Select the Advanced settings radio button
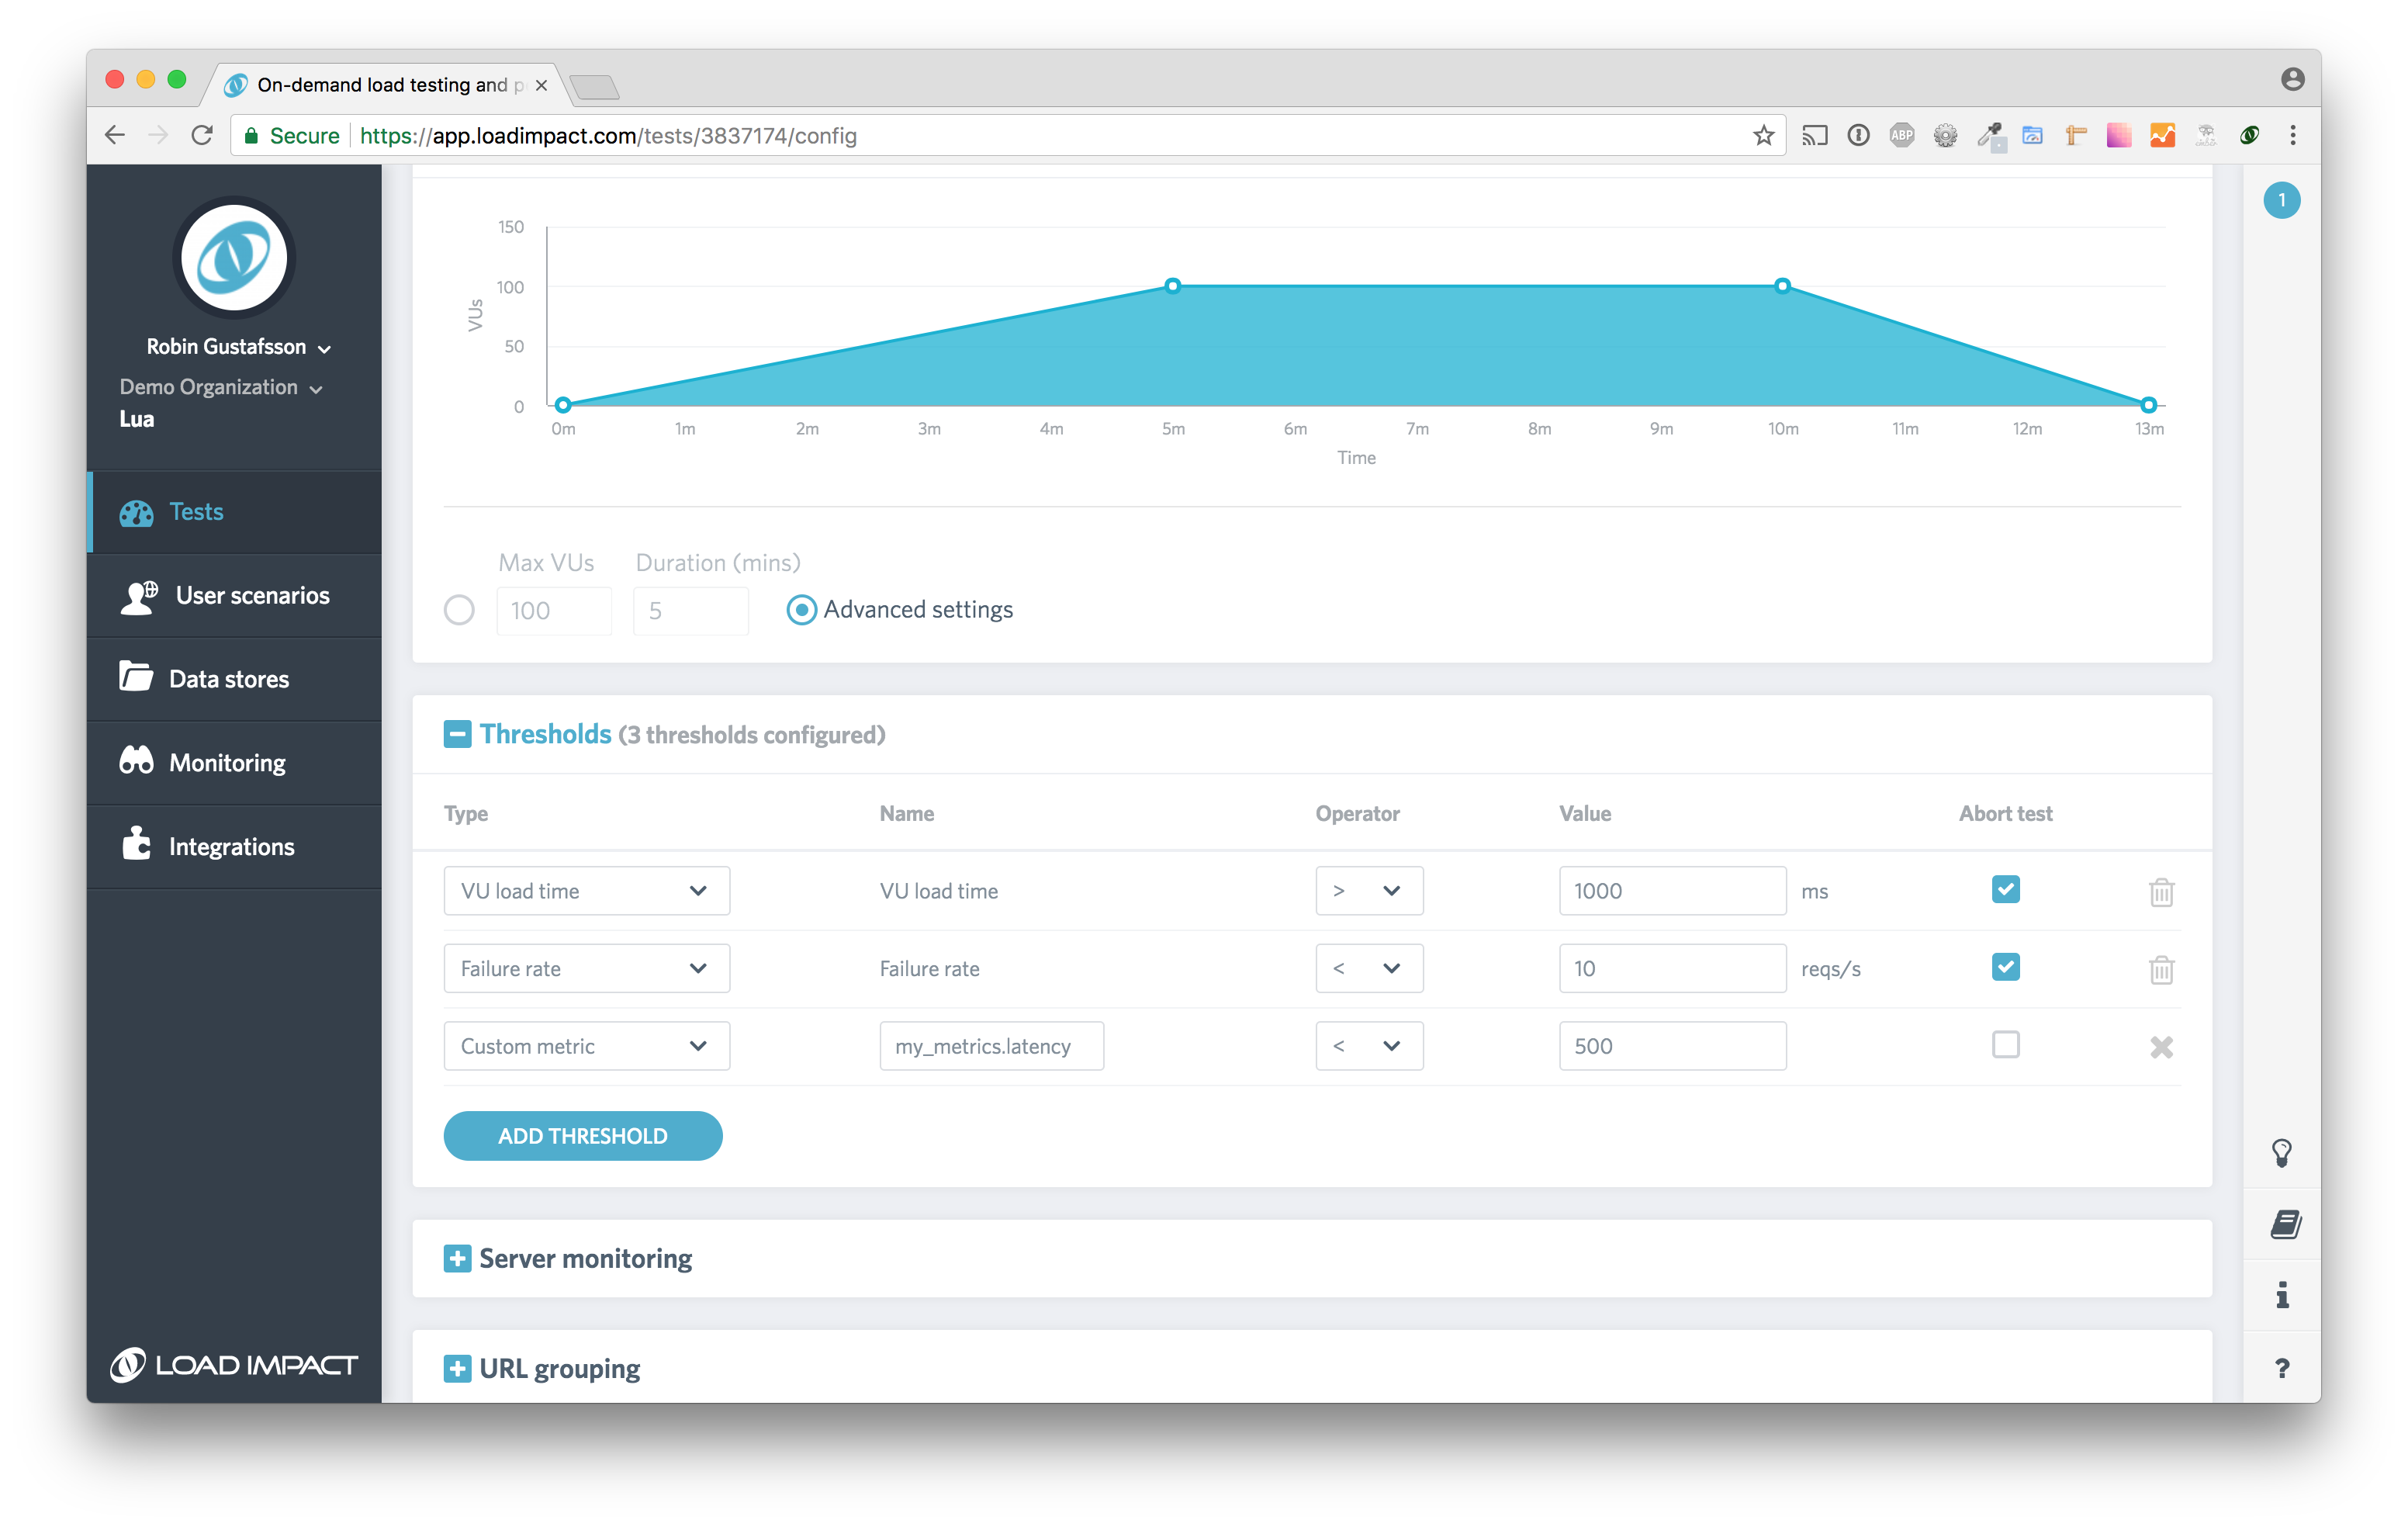Screen dimensions: 2408x1527 pyautogui.click(x=802, y=609)
